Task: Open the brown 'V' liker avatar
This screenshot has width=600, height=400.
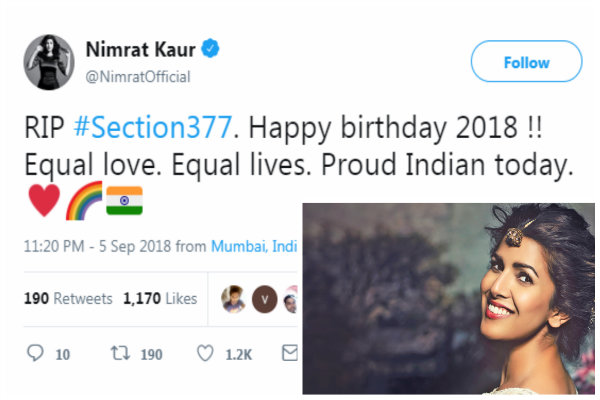Action: click(263, 297)
